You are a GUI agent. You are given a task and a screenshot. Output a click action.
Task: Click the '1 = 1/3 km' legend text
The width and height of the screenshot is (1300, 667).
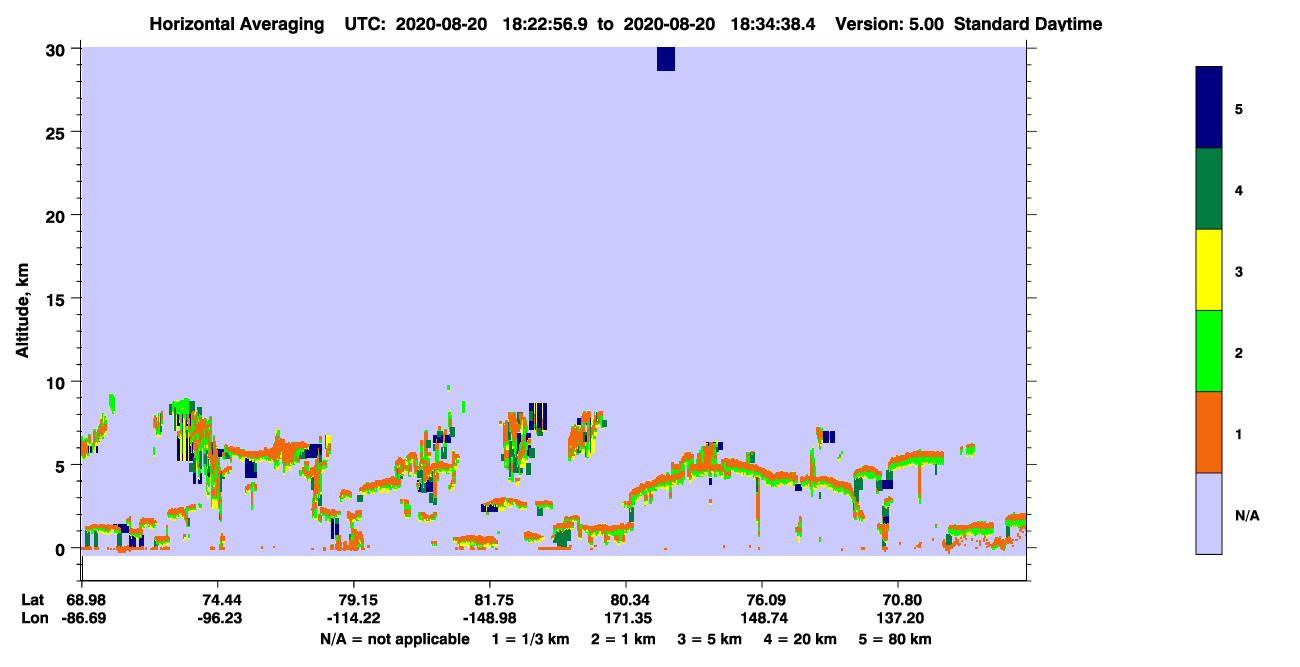tap(531, 639)
